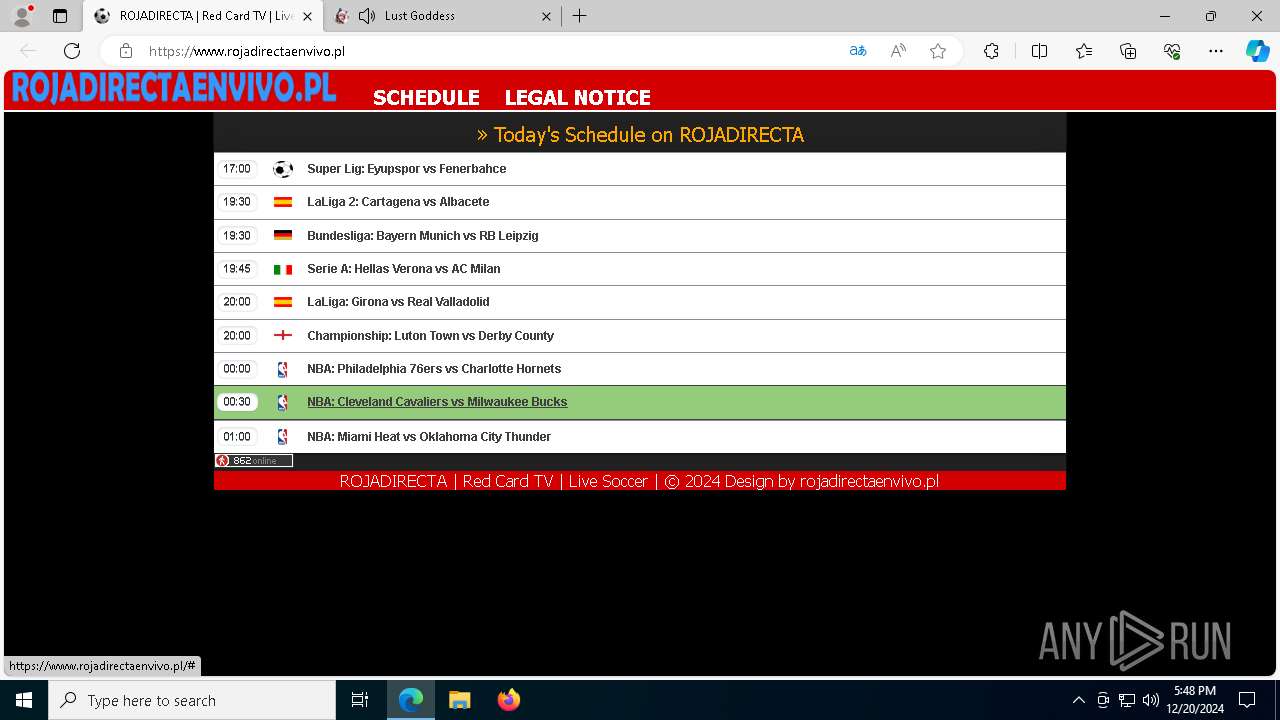Open LaLiga: Girona vs Real Valladolid
Image resolution: width=1280 pixels, height=720 pixels.
pos(398,302)
